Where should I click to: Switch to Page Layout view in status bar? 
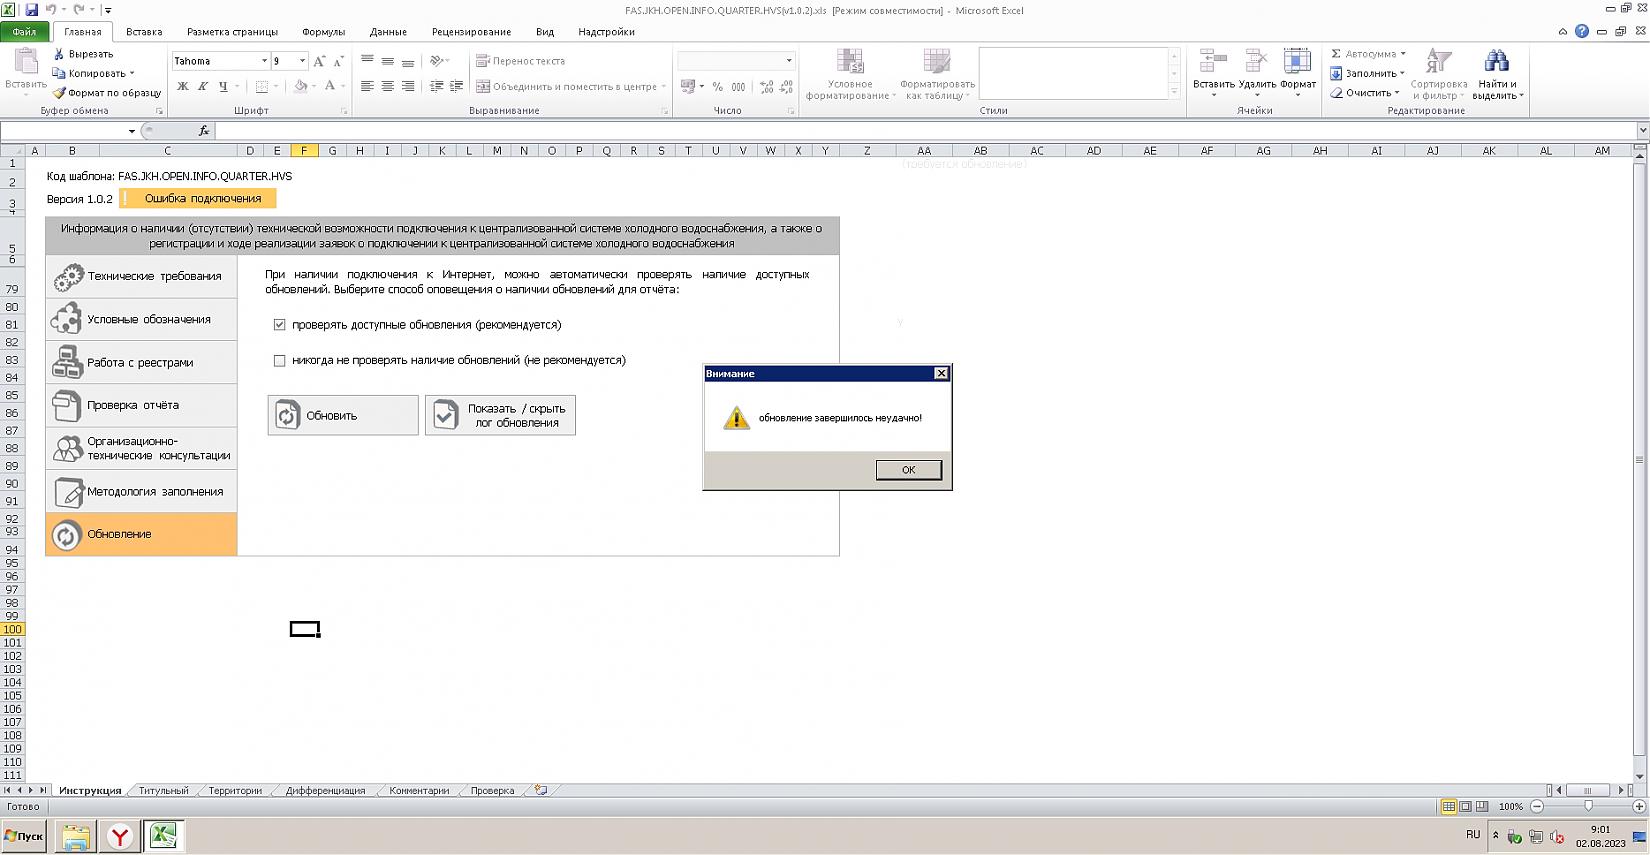click(x=1465, y=806)
